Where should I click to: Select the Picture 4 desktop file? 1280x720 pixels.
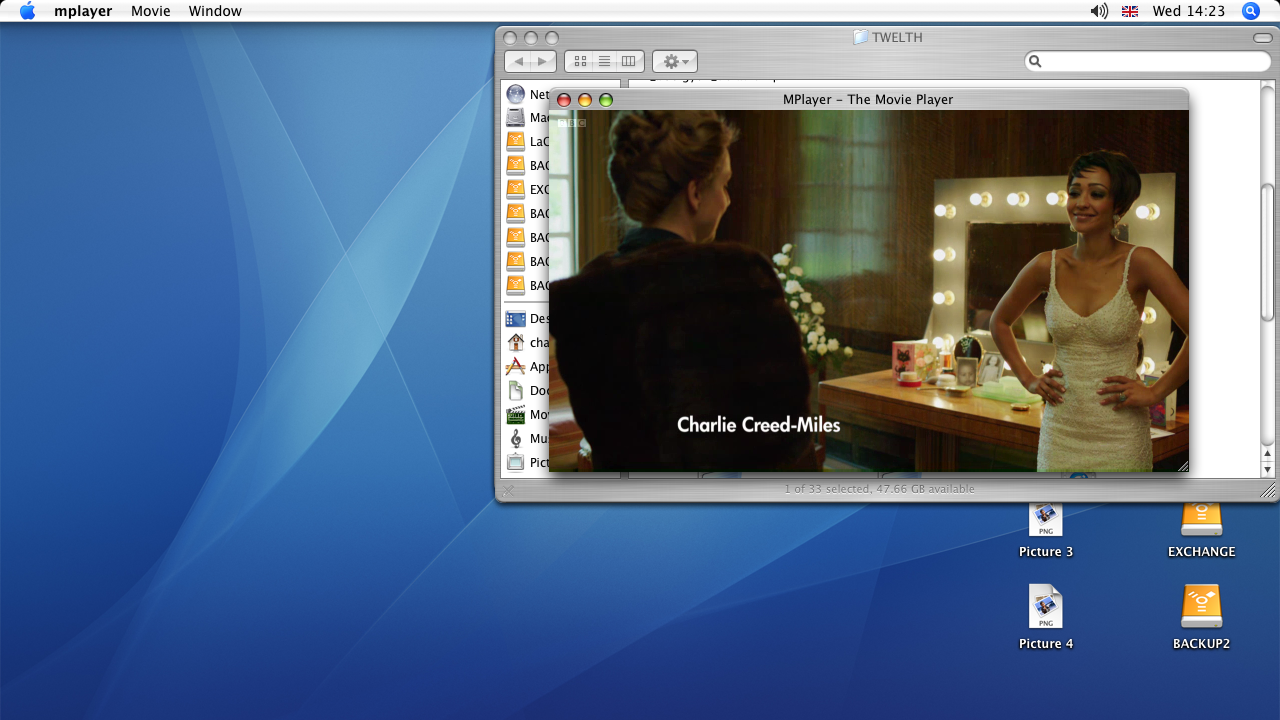[x=1046, y=617]
